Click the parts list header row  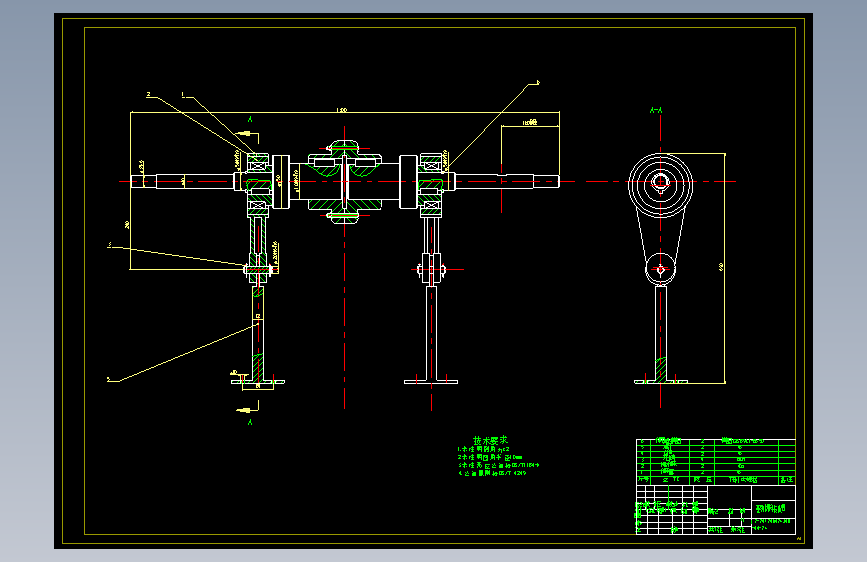point(716,480)
